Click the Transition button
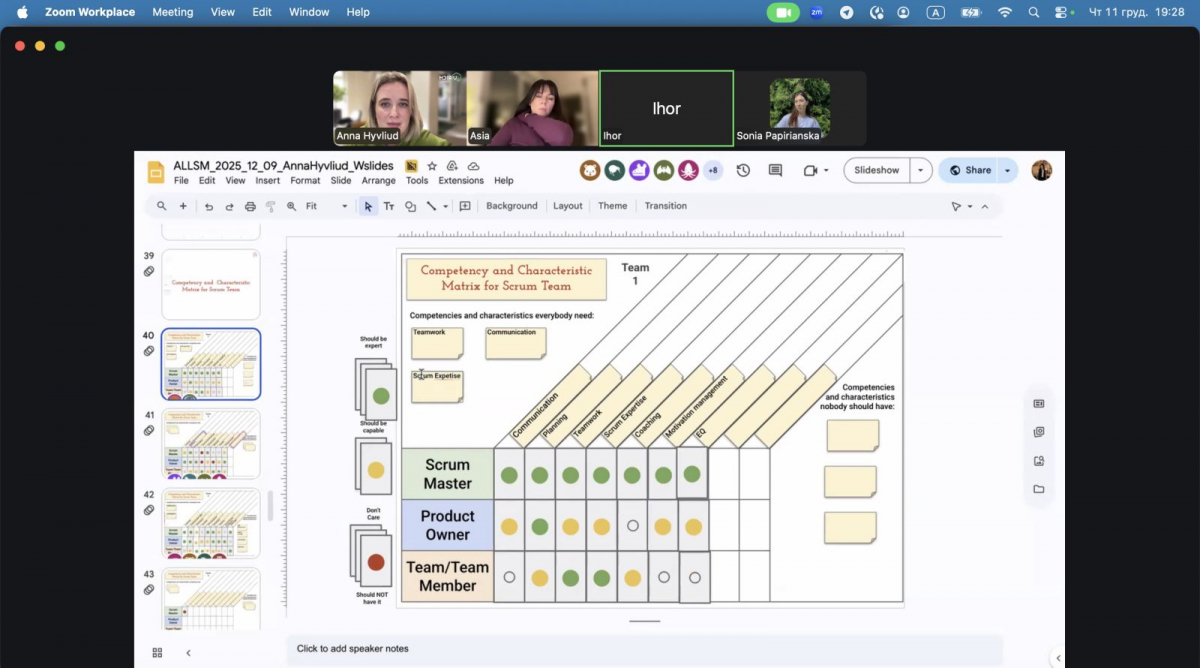This screenshot has width=1200, height=668. point(665,206)
